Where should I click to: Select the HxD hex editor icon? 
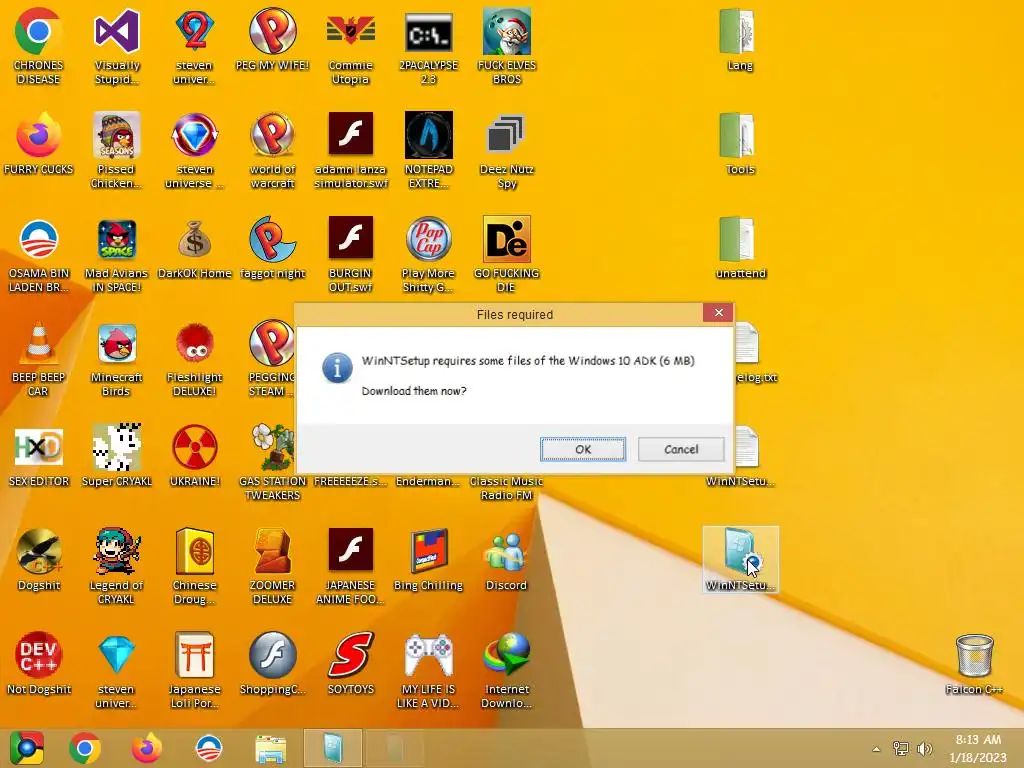pyautogui.click(x=39, y=456)
